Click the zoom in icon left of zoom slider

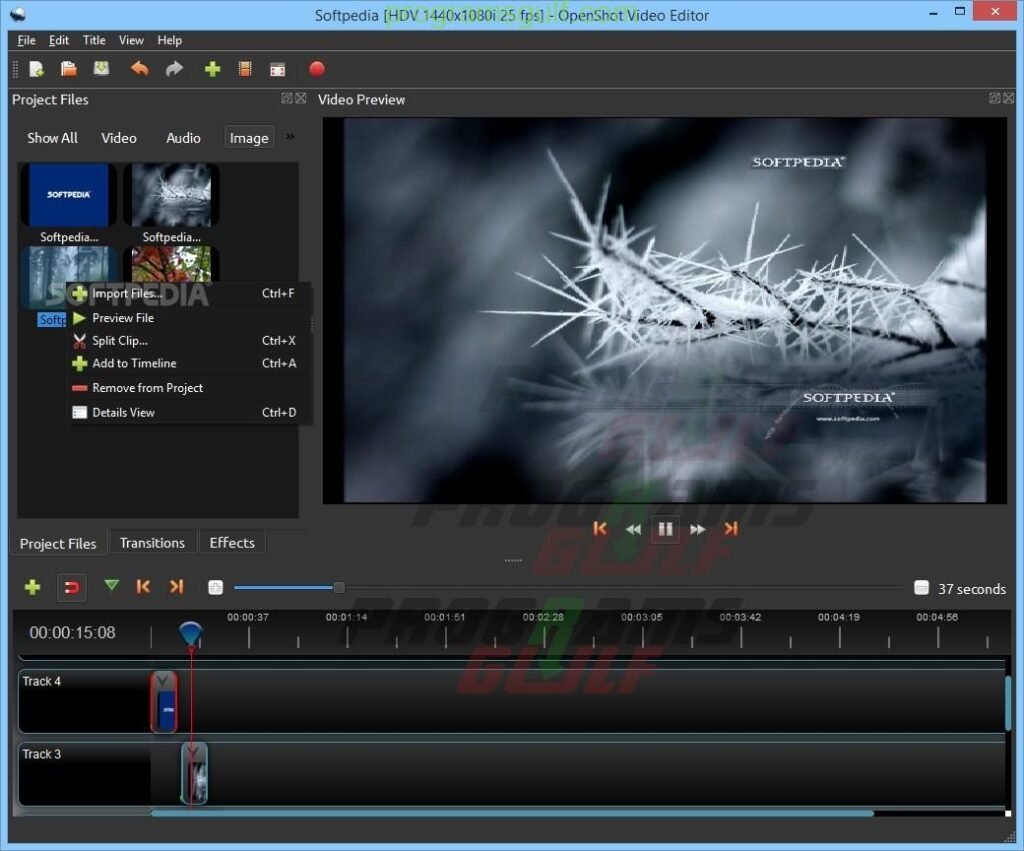point(216,588)
